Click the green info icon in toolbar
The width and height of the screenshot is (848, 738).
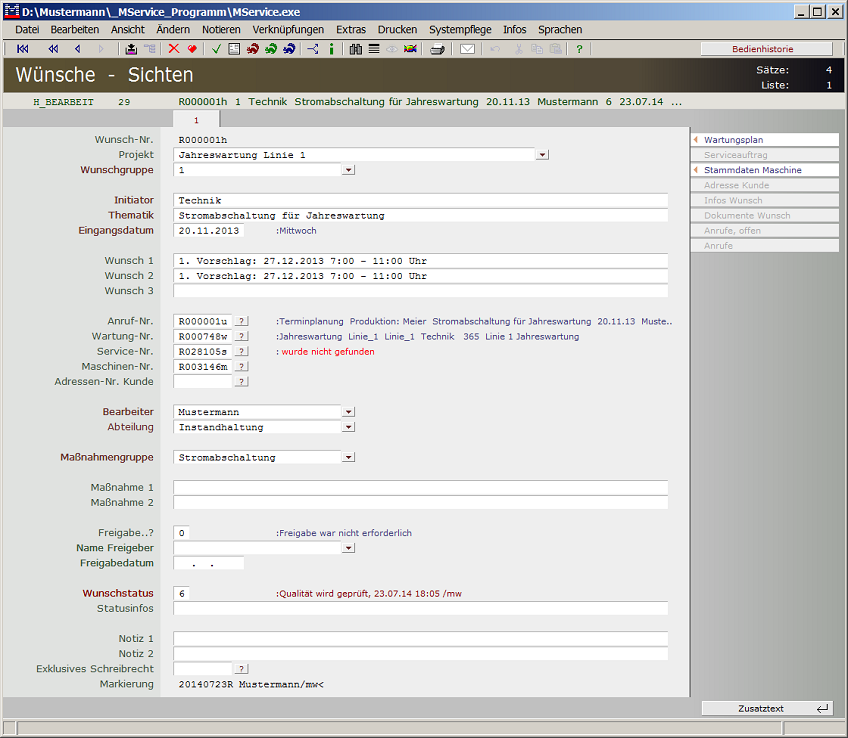tap(331, 49)
